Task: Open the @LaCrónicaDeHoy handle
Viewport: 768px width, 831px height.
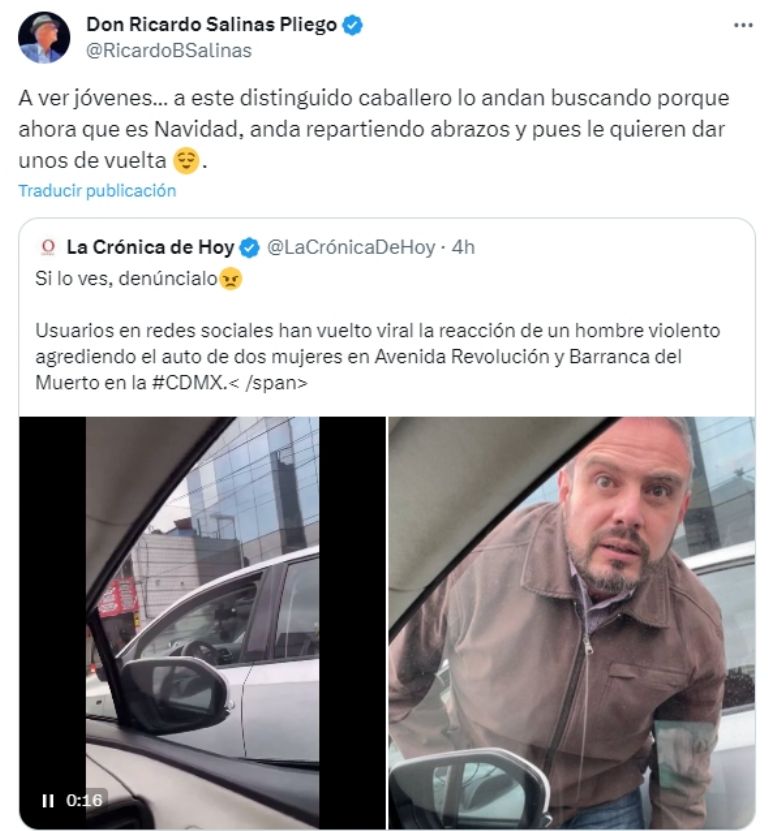Action: coord(351,247)
